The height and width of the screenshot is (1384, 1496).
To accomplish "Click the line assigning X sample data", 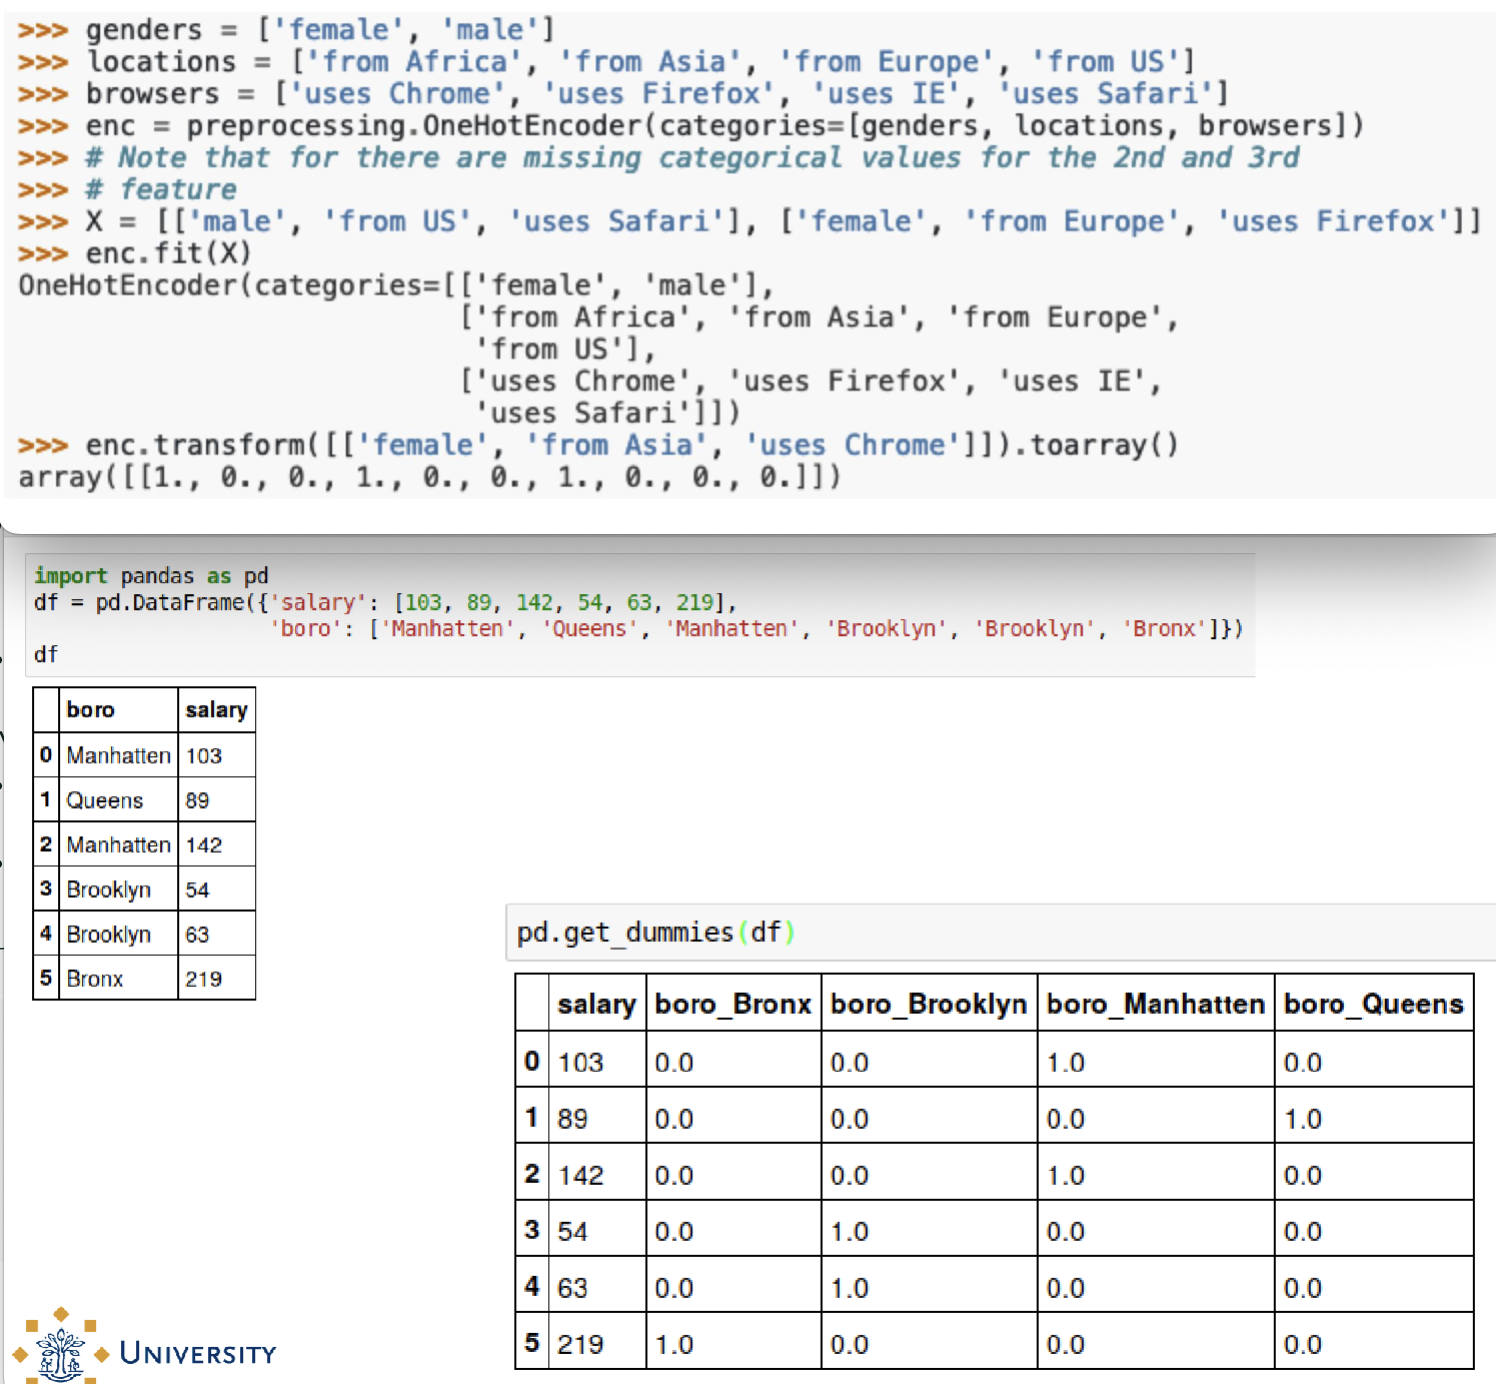I will [749, 222].
